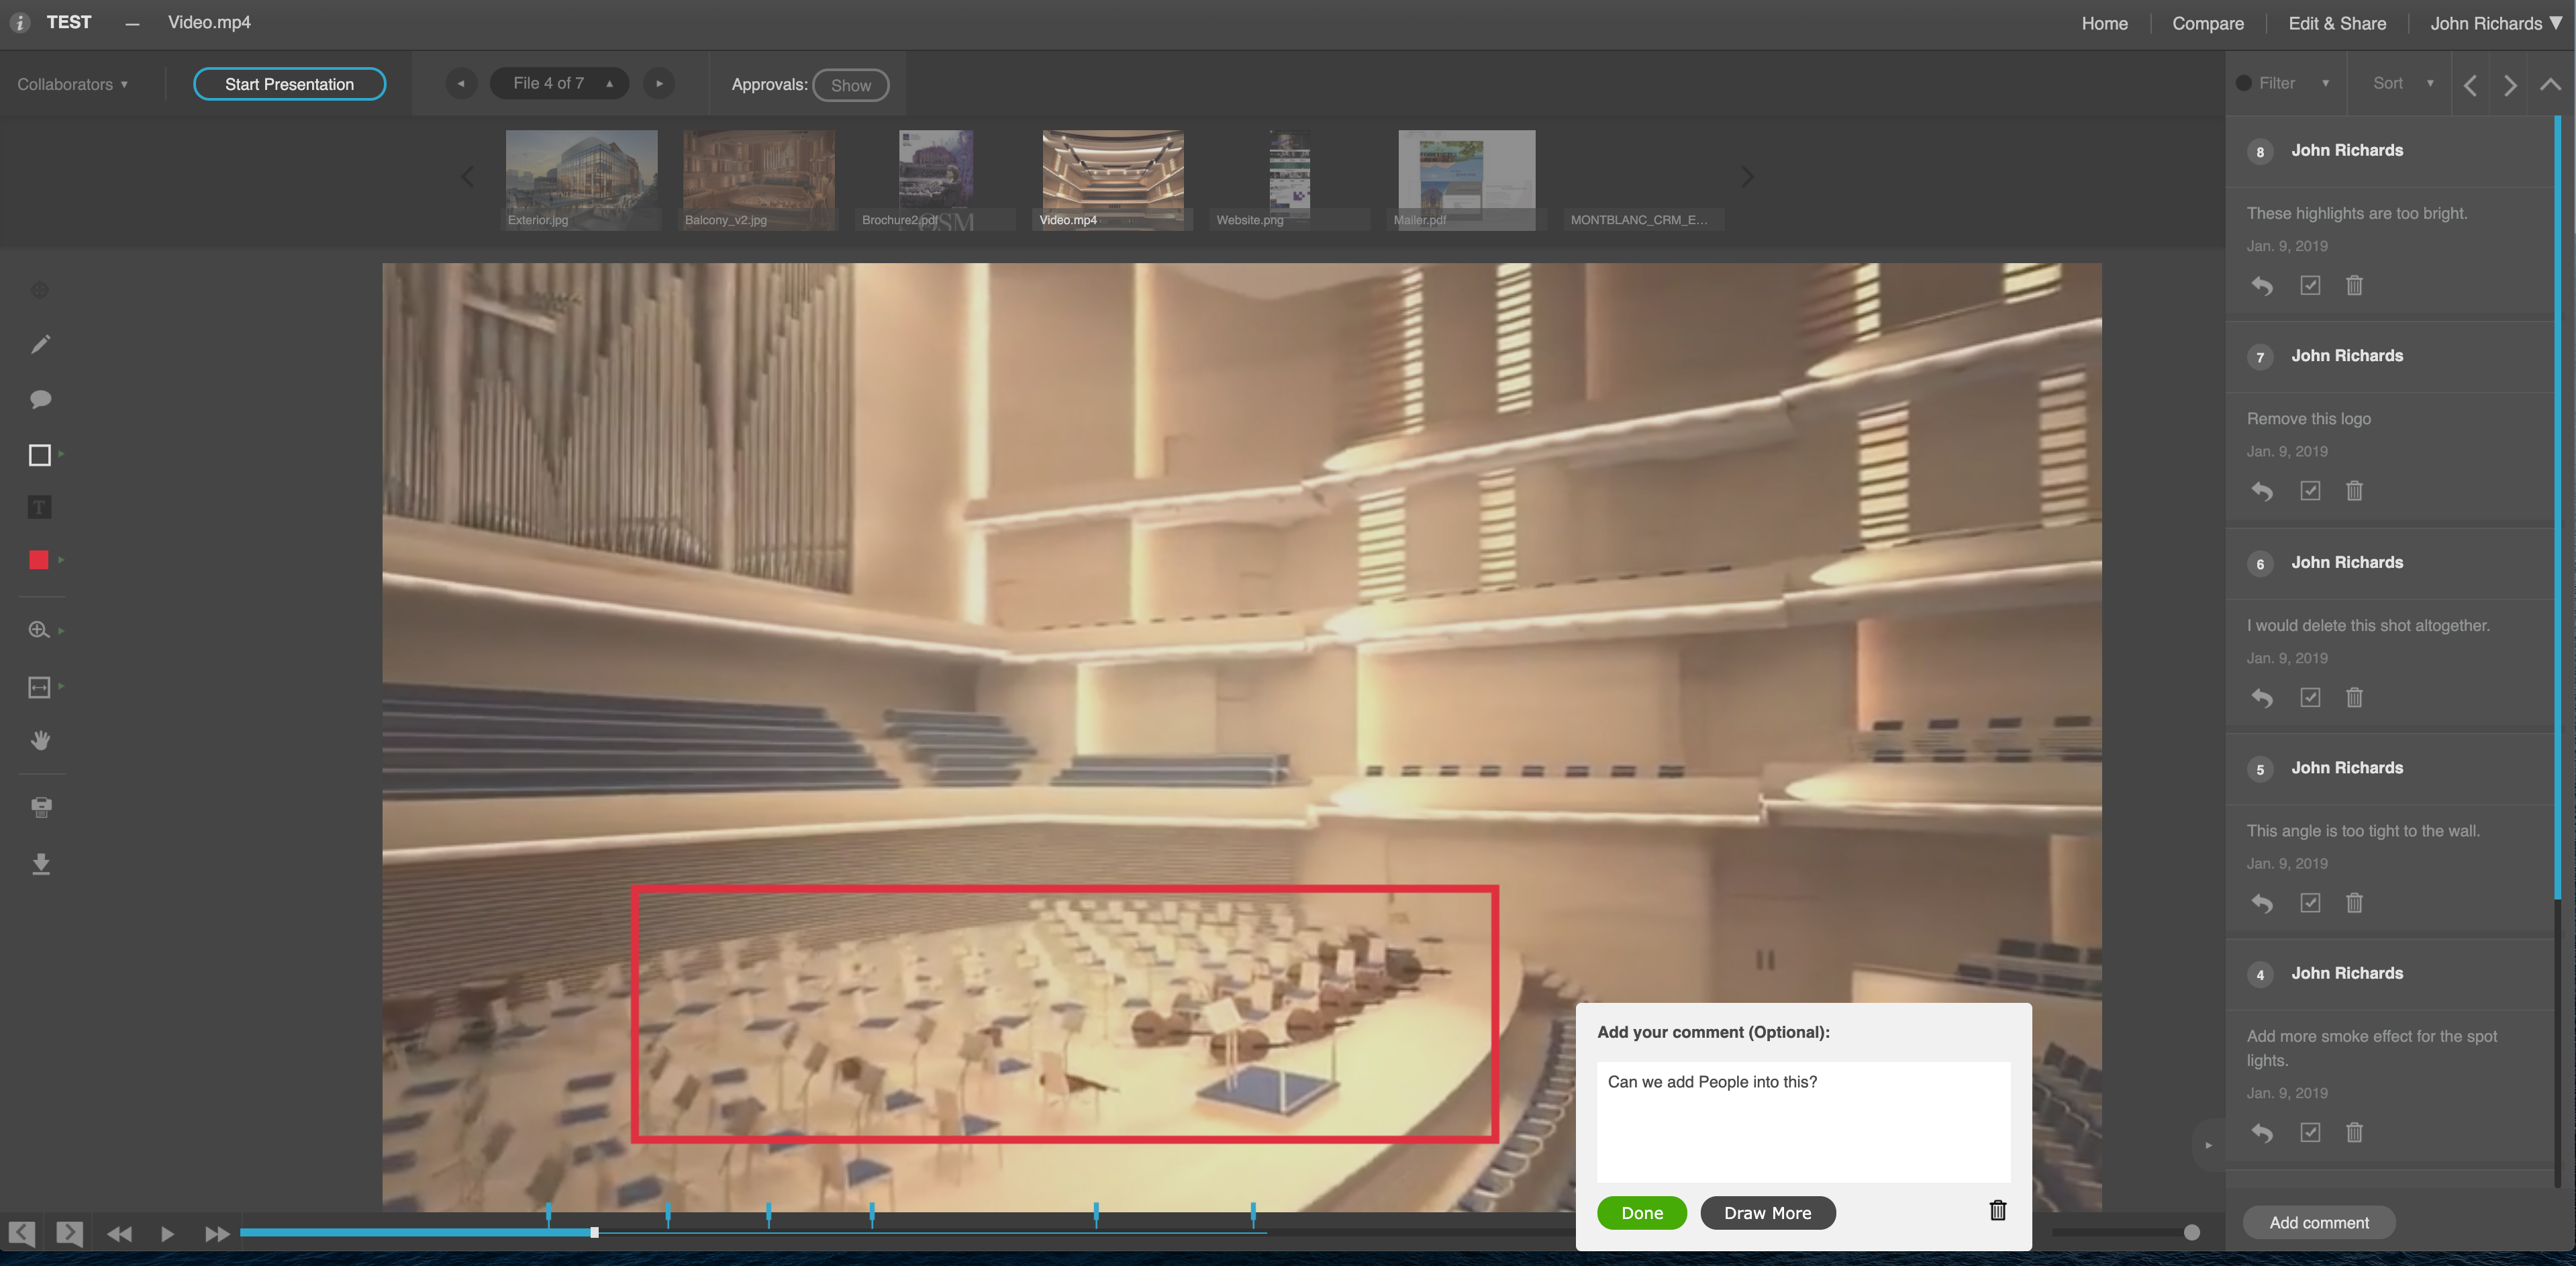Pick the red color swatch in the toolbar
The width and height of the screenshot is (2576, 1266).
(x=39, y=560)
